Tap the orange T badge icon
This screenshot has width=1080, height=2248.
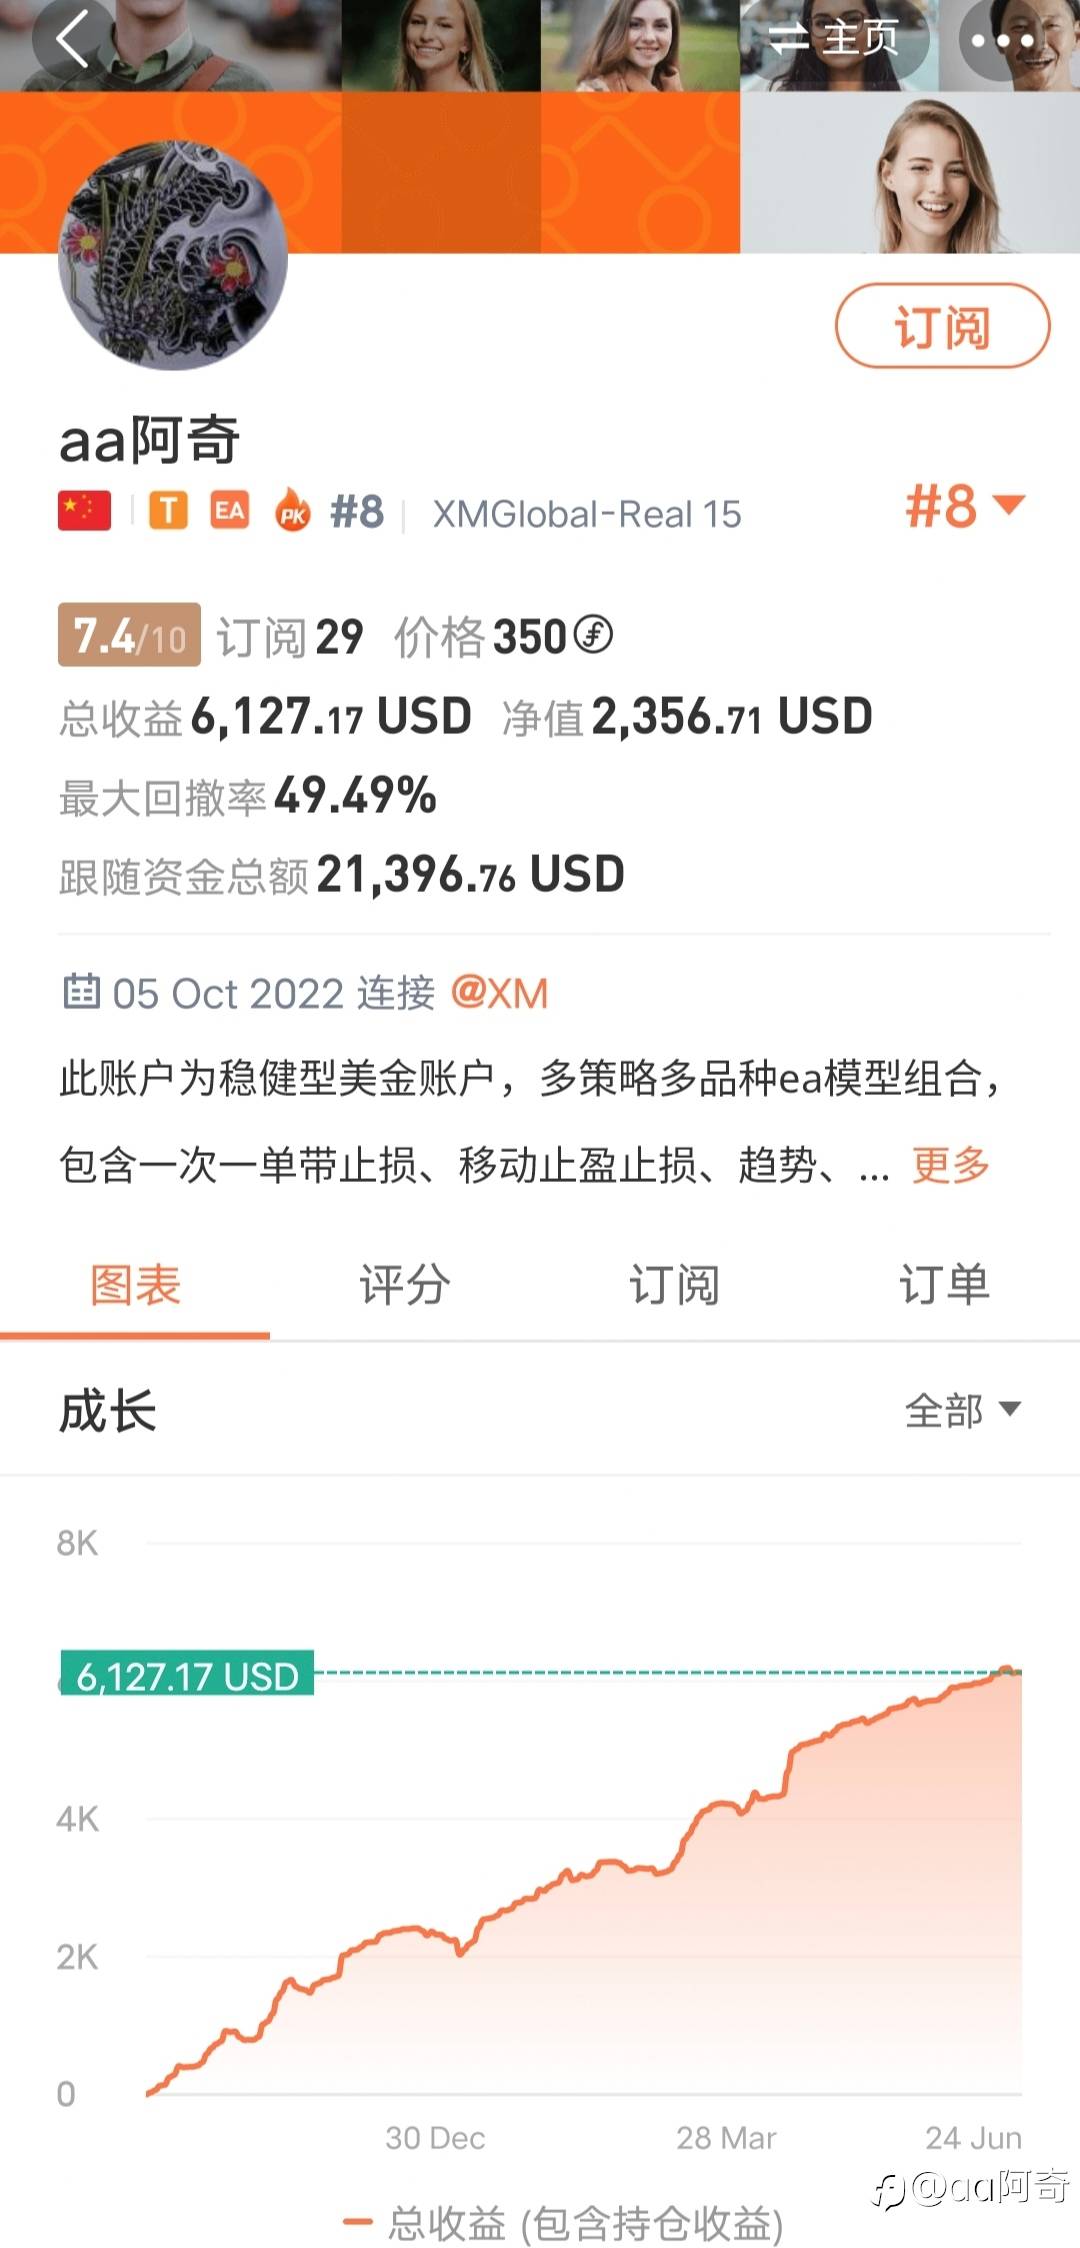click(x=168, y=511)
